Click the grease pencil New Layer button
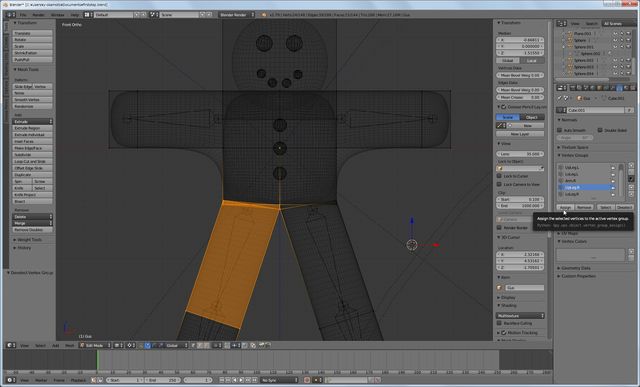The width and height of the screenshot is (640, 387). 520,134
